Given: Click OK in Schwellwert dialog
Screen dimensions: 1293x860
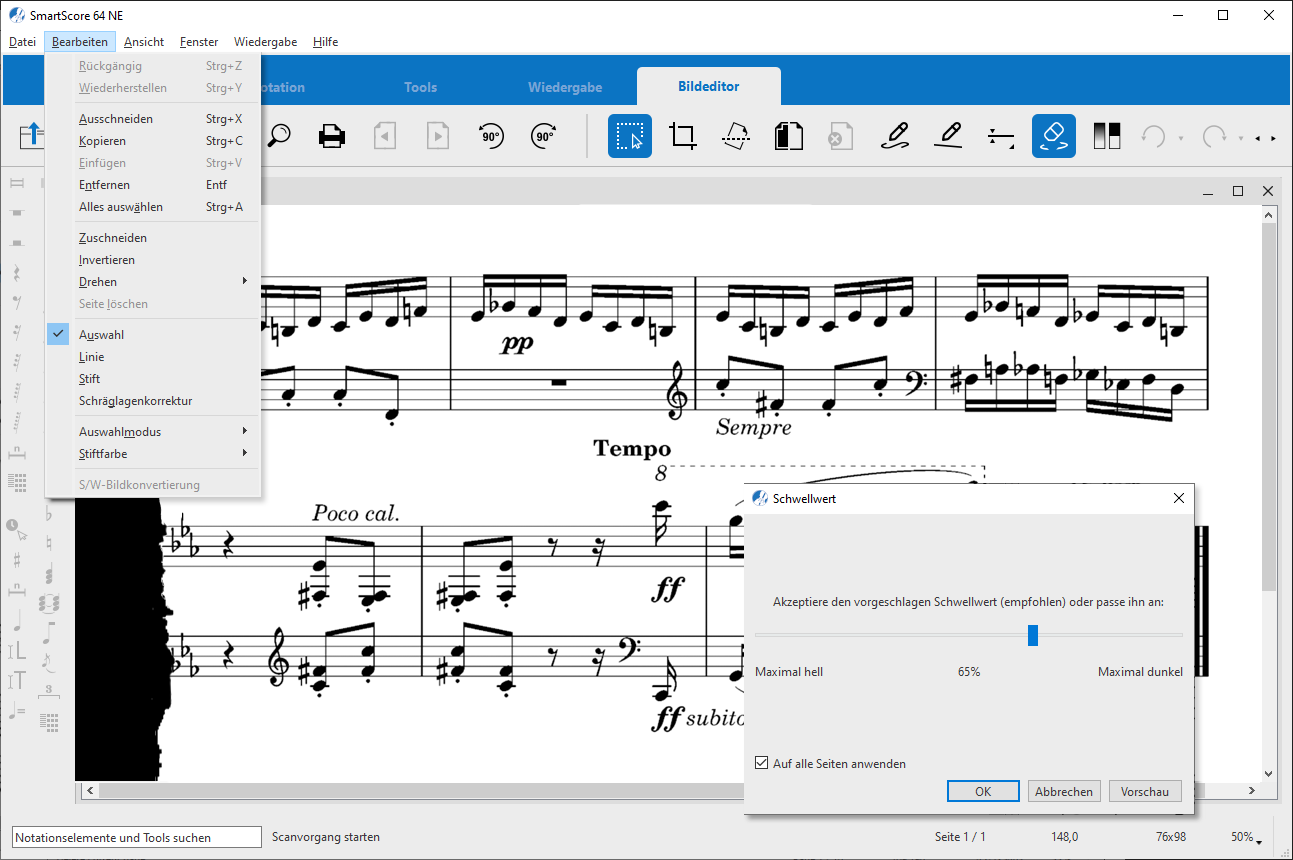Looking at the screenshot, I should (983, 791).
